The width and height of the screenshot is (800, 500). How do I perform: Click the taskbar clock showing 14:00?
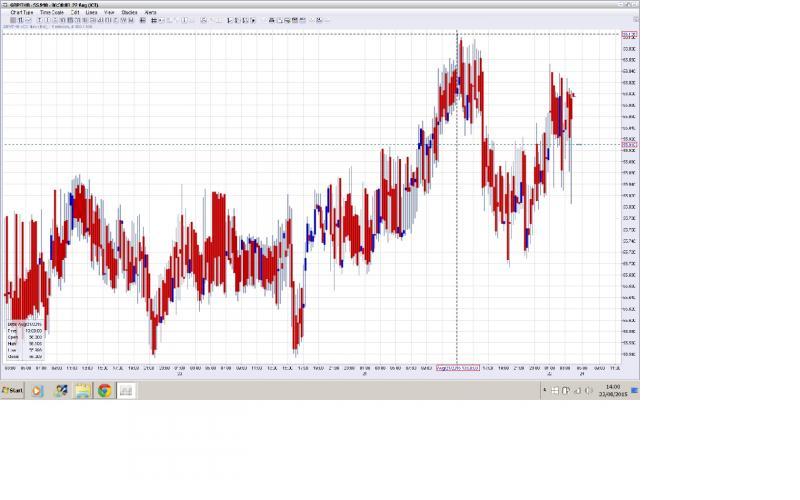(613, 391)
